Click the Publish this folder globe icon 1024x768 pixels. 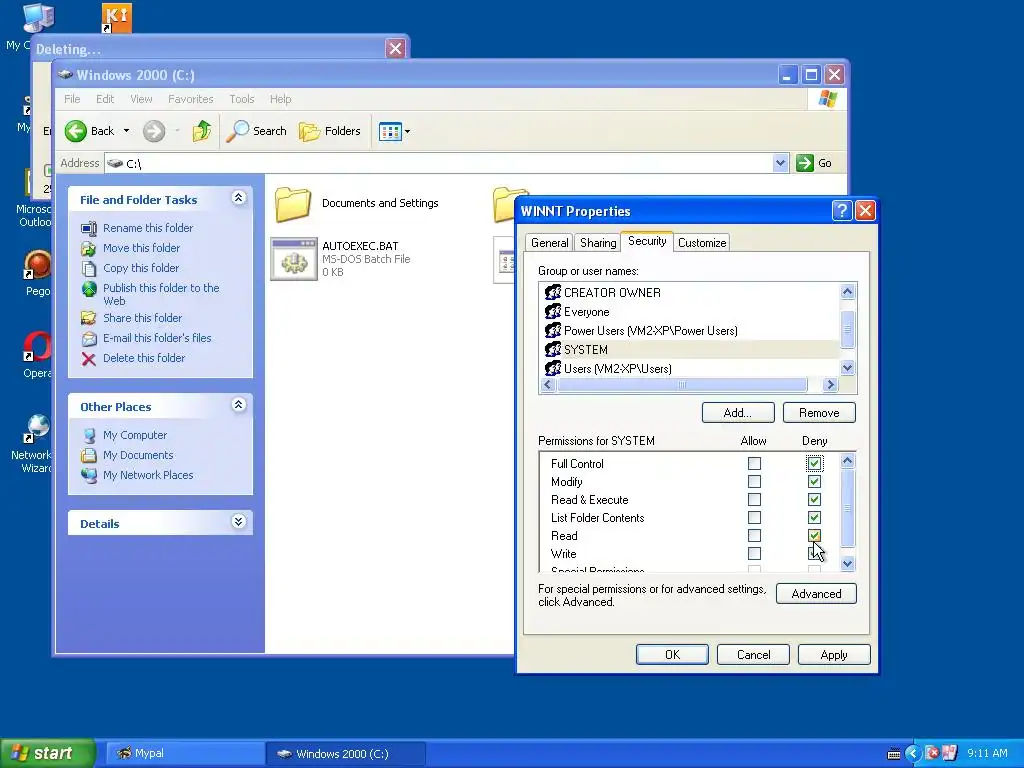(x=89, y=289)
